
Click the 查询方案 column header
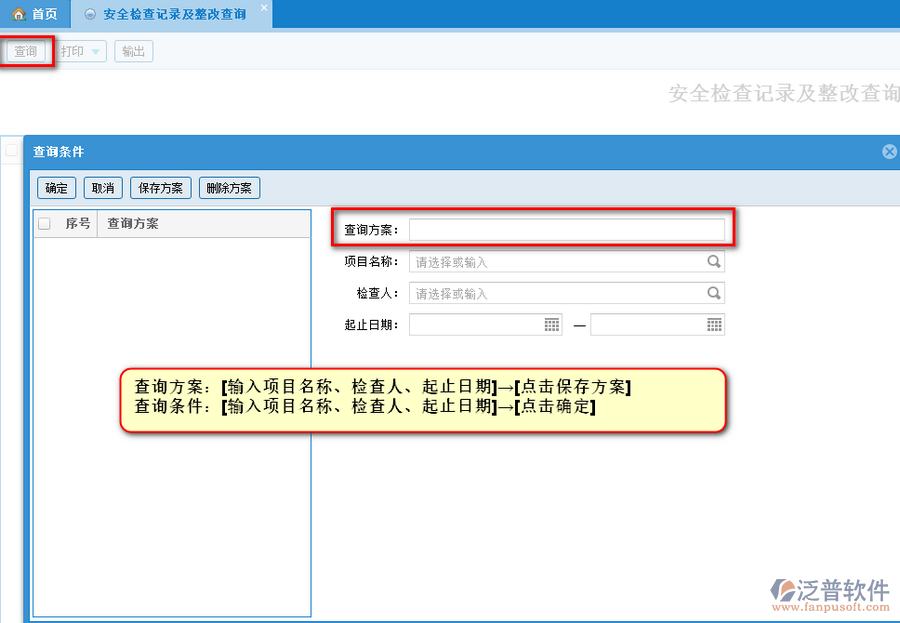pyautogui.click(x=204, y=223)
